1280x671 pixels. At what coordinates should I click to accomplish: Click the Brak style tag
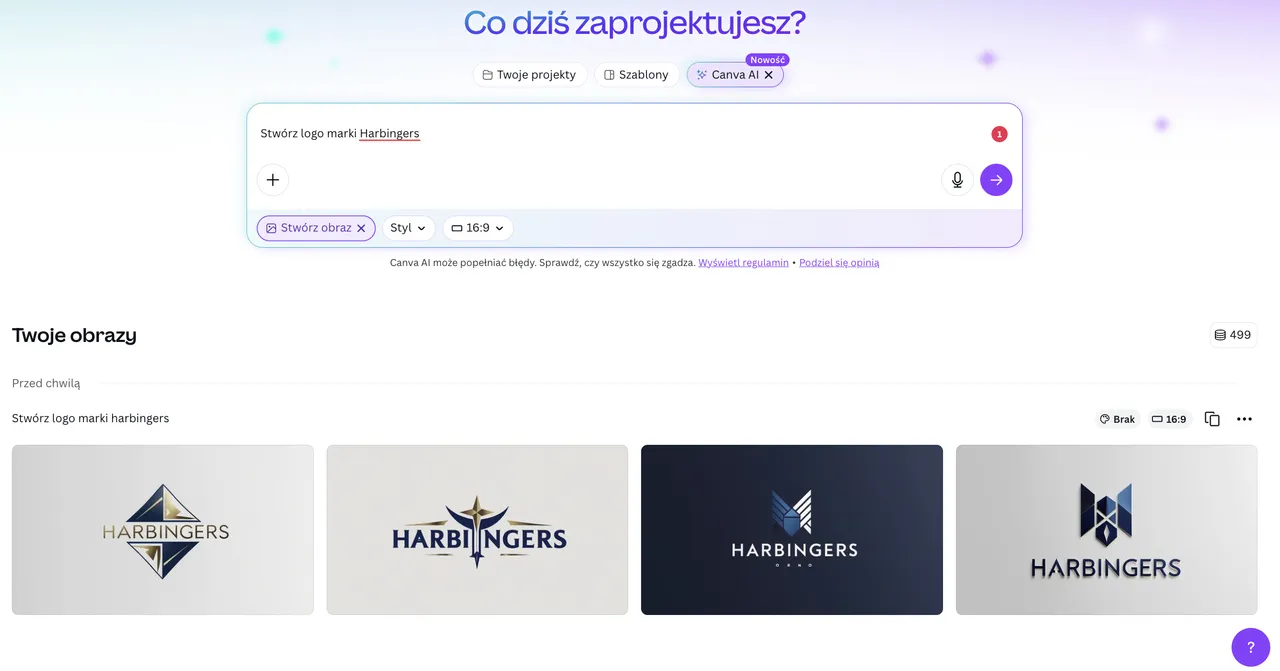click(1117, 419)
